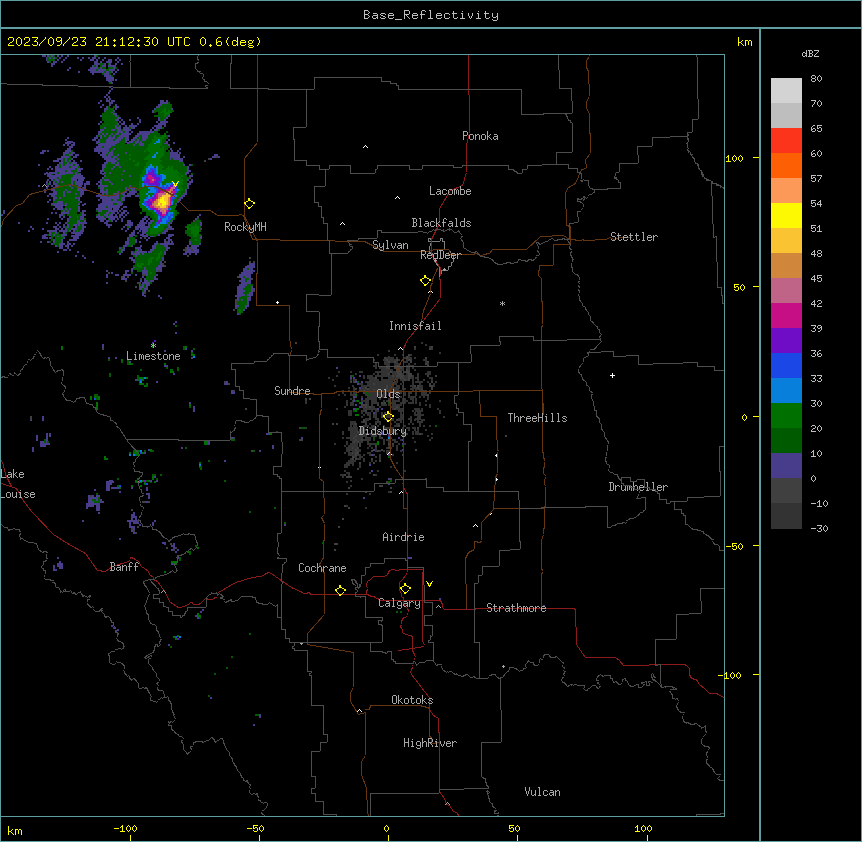The image size is (862, 842).
Task: Click the Sundre town label
Action: 292,391
